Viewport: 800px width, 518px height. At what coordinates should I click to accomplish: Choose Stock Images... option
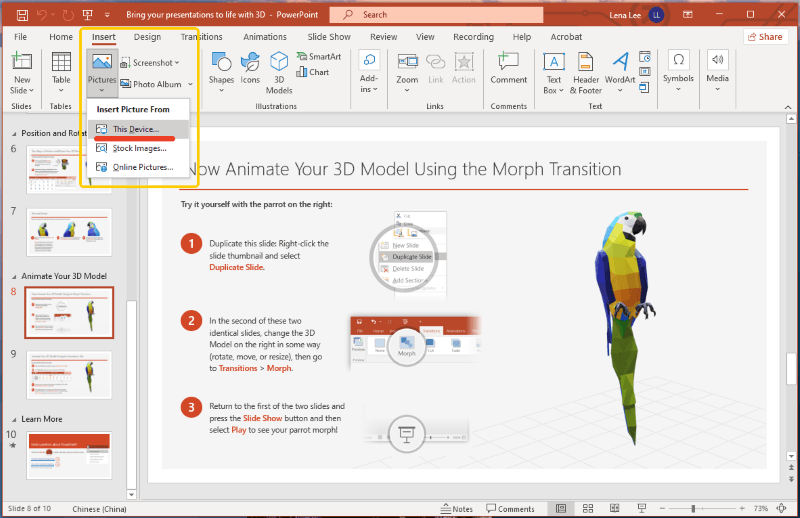pyautogui.click(x=138, y=148)
